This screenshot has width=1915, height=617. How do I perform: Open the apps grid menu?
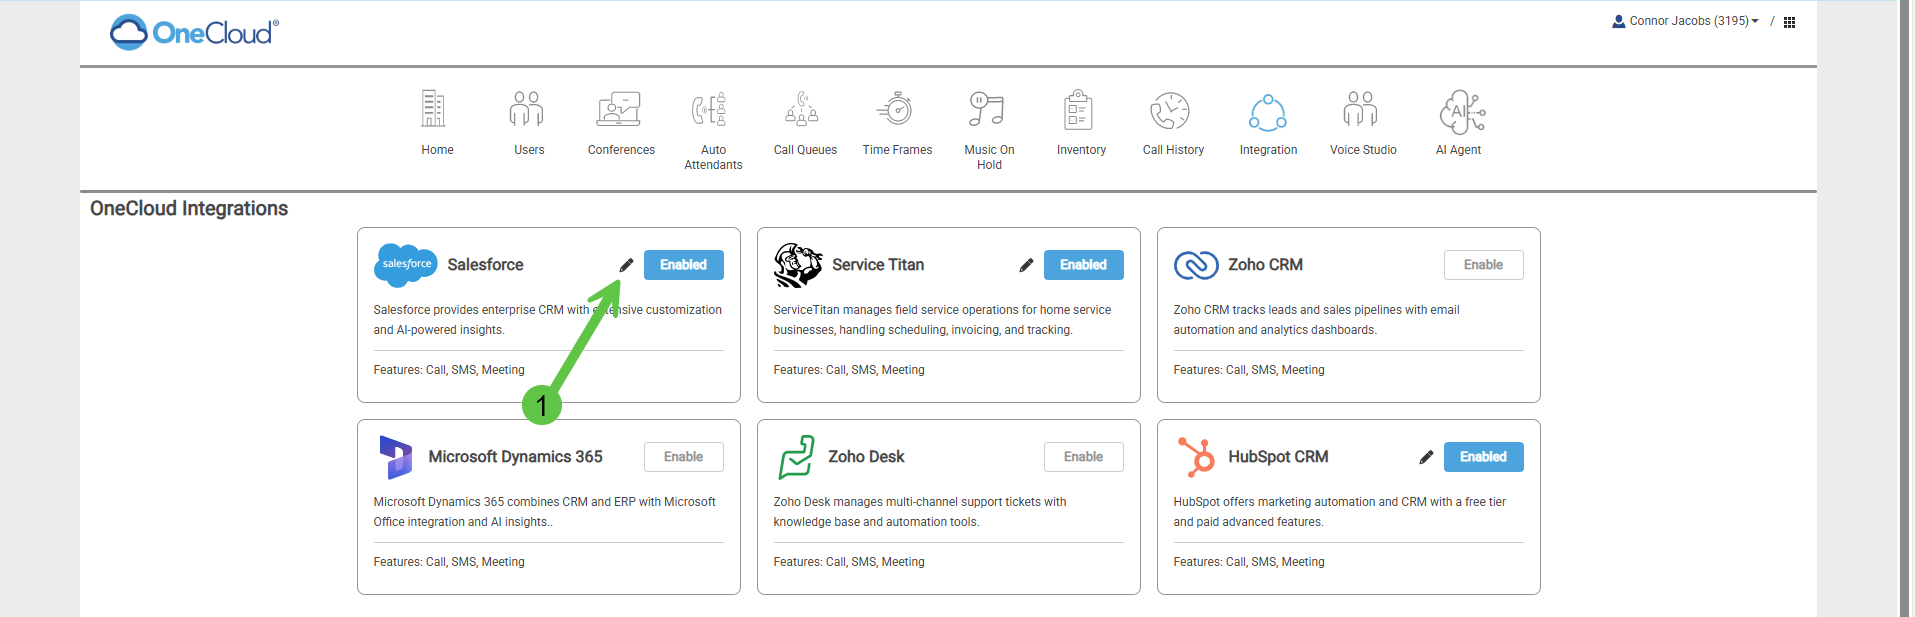[1789, 22]
